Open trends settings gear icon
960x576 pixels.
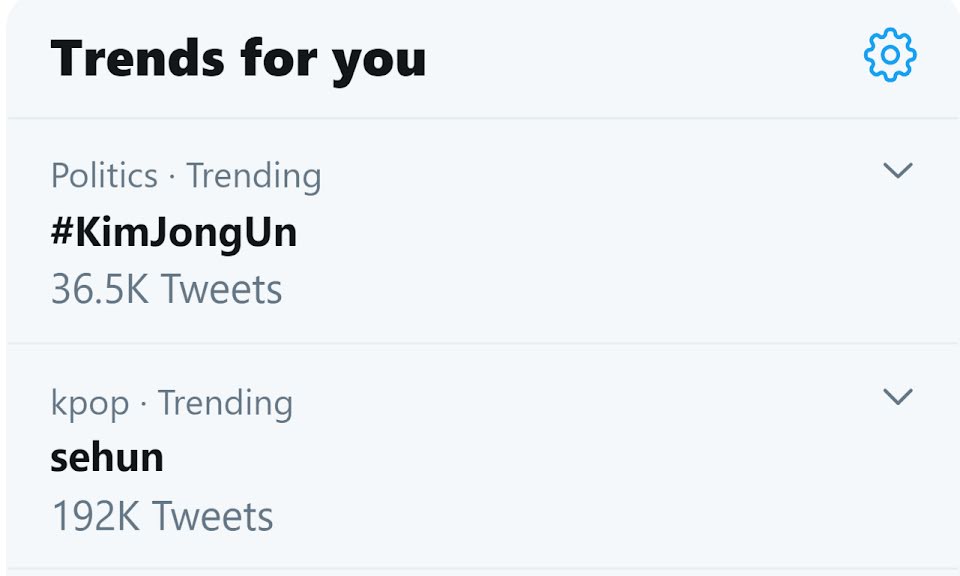click(889, 56)
